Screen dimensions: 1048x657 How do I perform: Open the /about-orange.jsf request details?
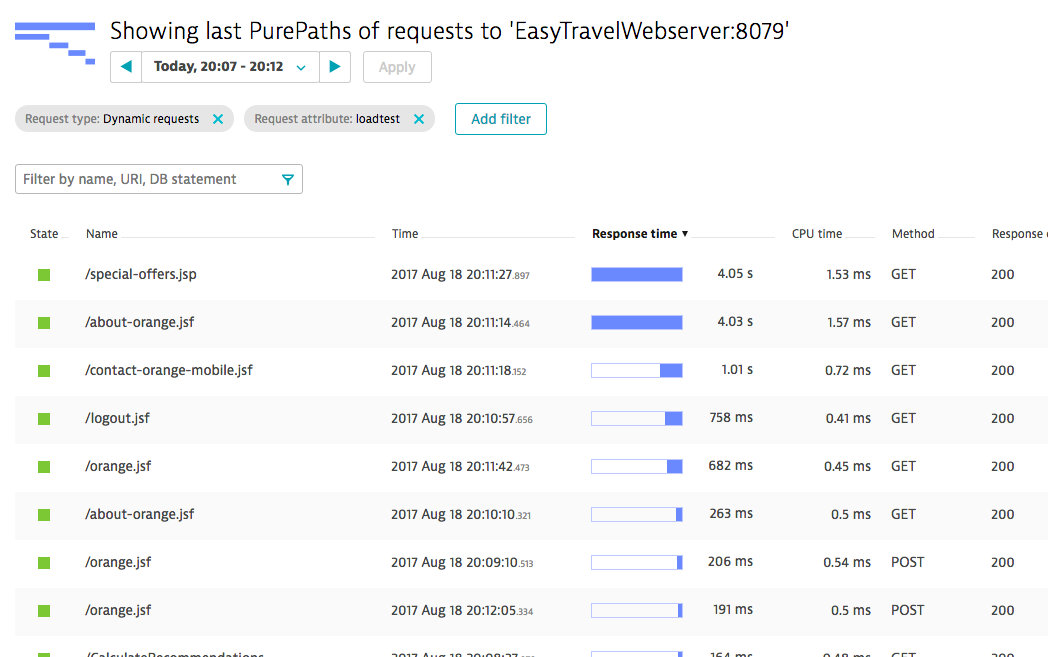click(139, 322)
